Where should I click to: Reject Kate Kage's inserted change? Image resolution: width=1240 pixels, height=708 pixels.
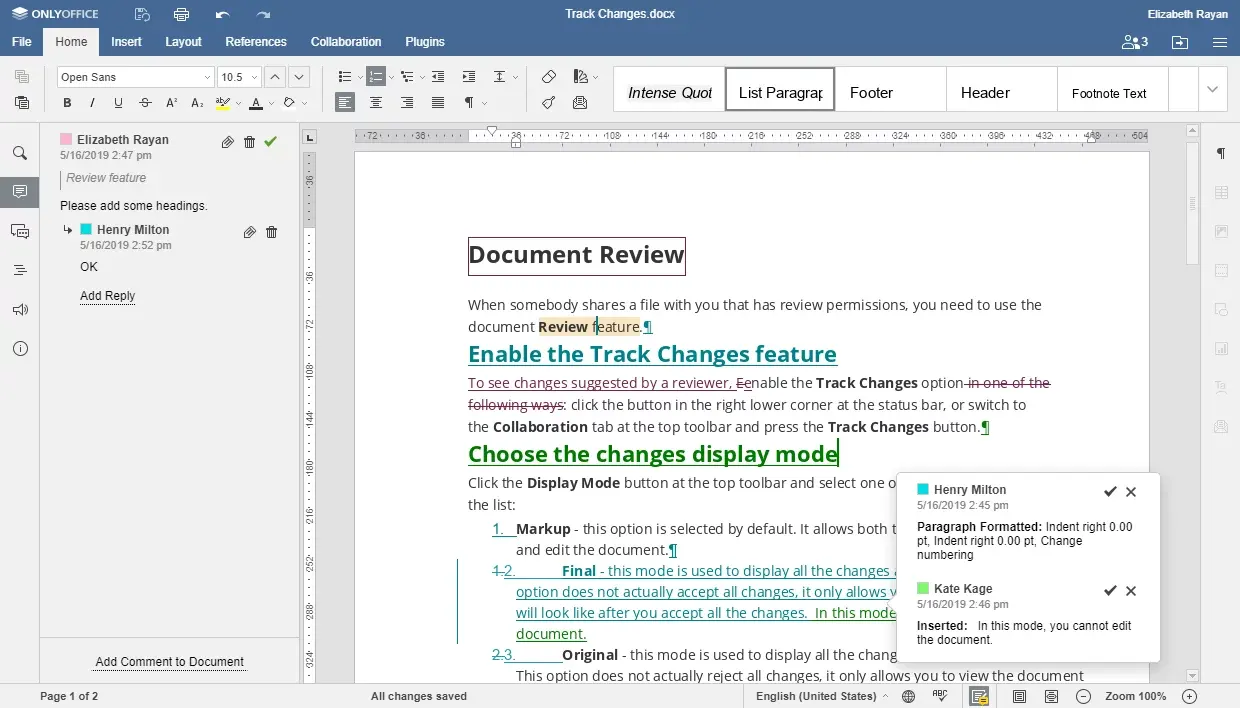[1131, 591]
